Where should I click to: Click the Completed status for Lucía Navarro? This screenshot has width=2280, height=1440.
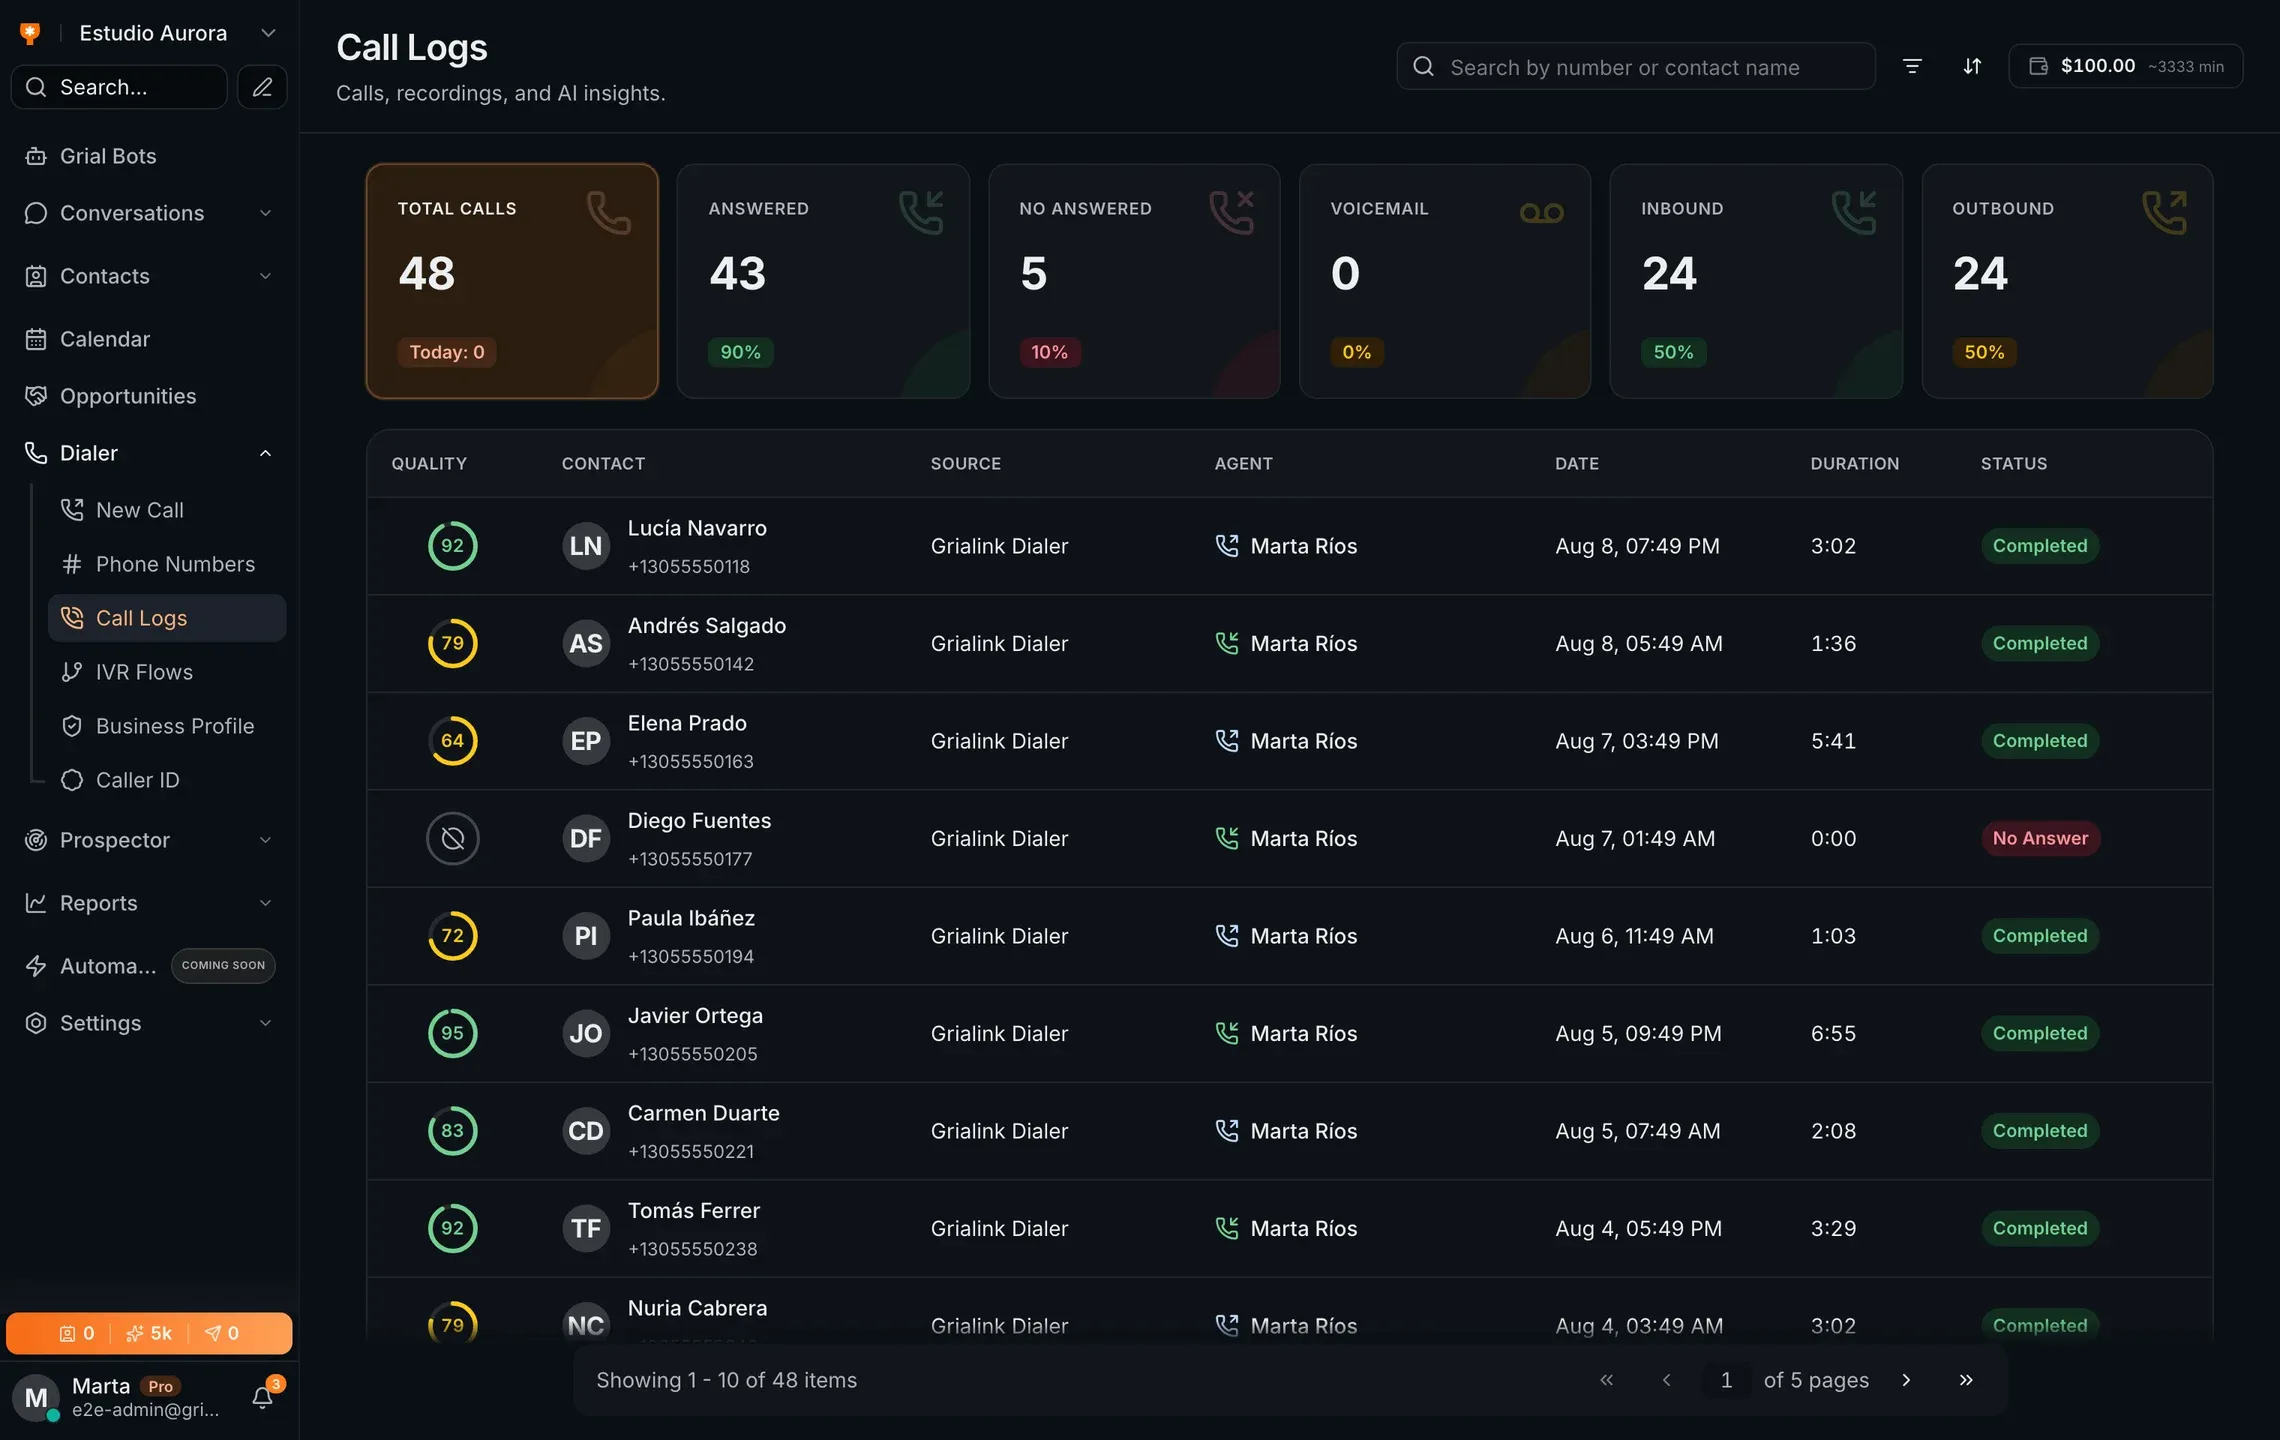[2040, 546]
